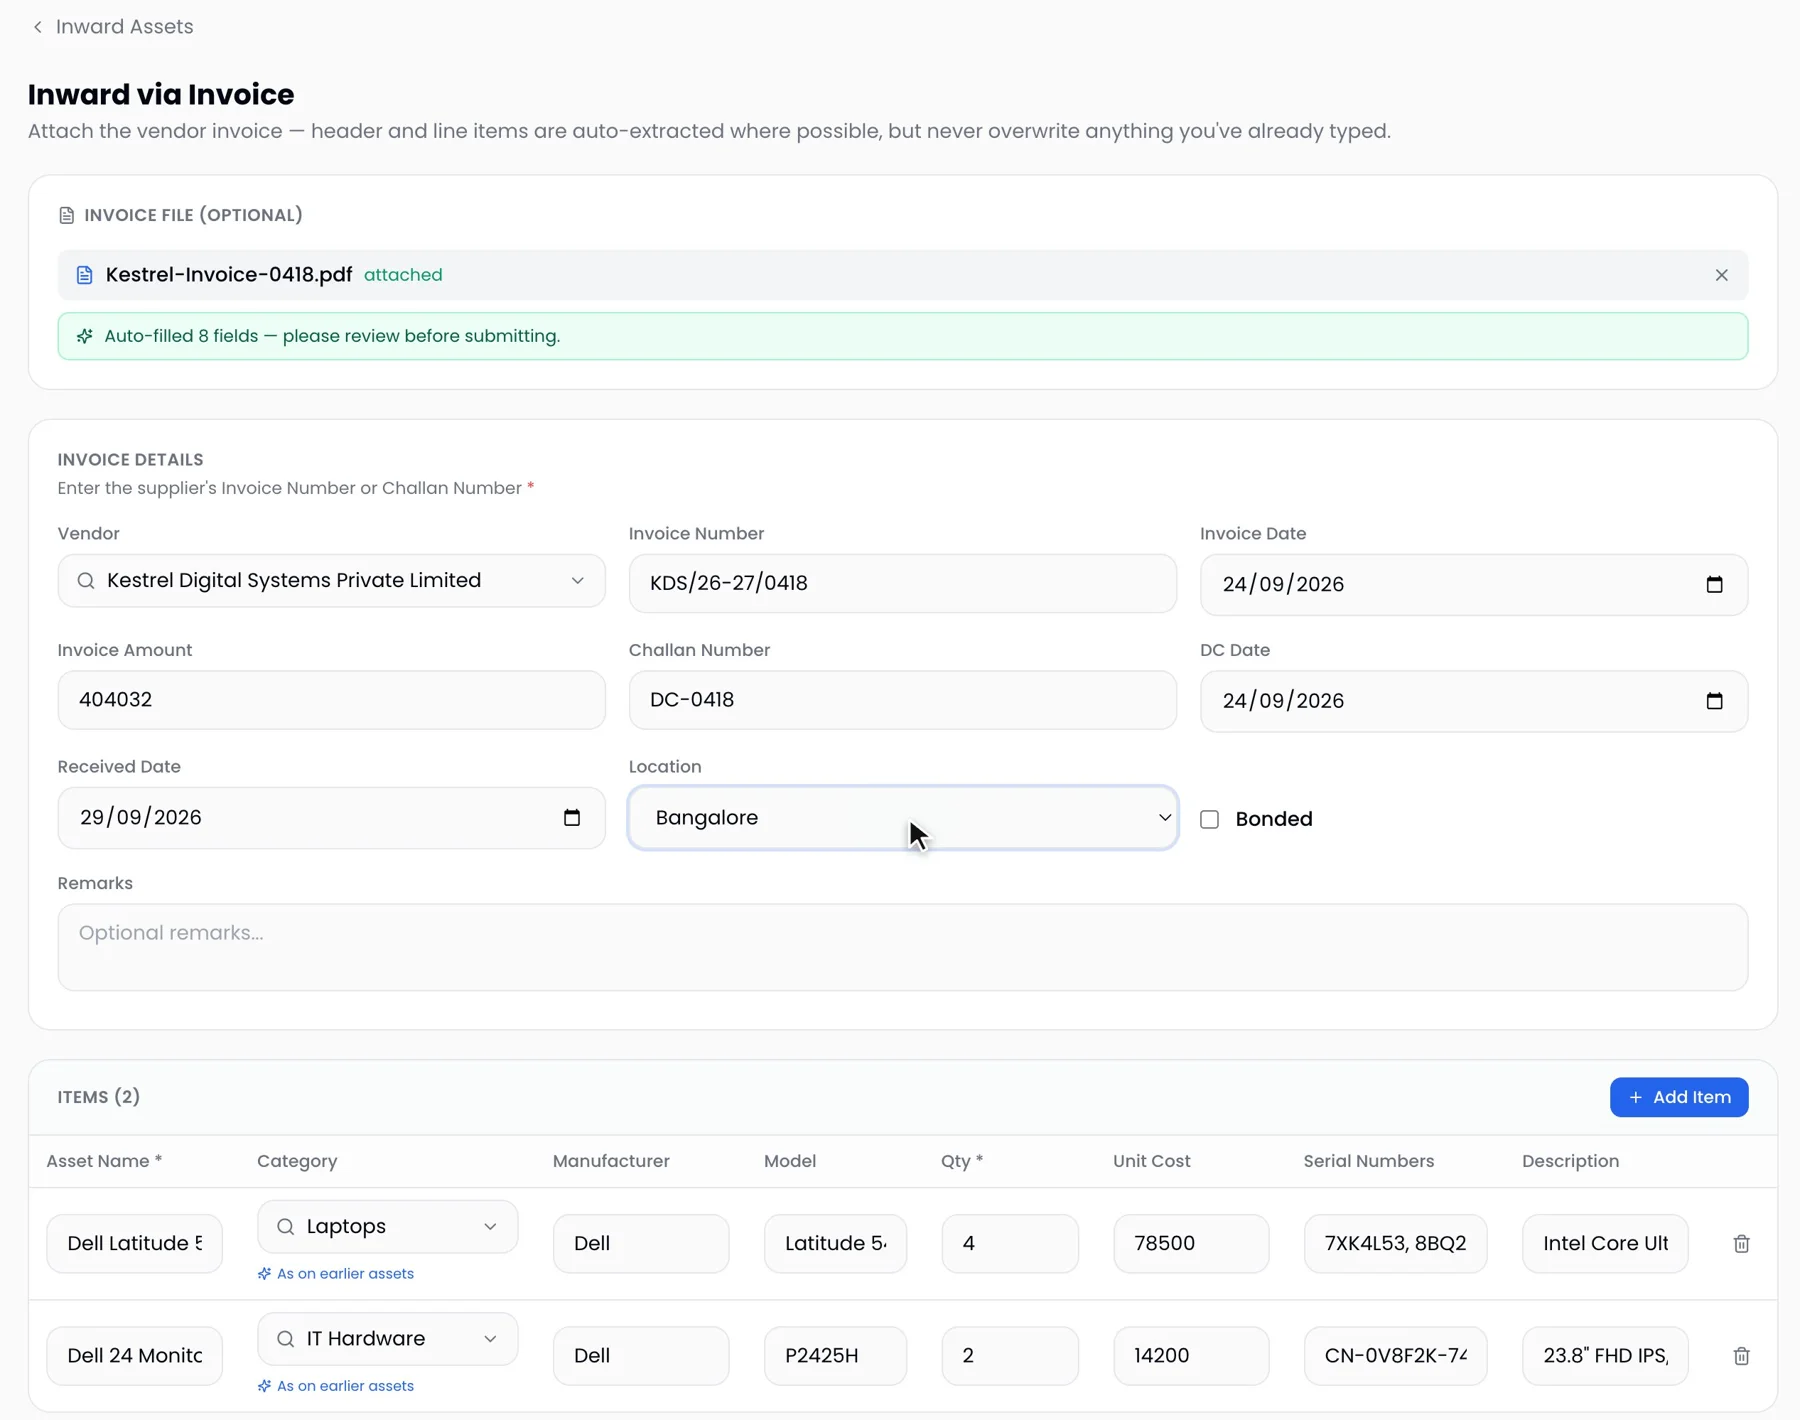The width and height of the screenshot is (1800, 1420).
Task: Open the Laptops category dropdown
Action: tap(387, 1227)
